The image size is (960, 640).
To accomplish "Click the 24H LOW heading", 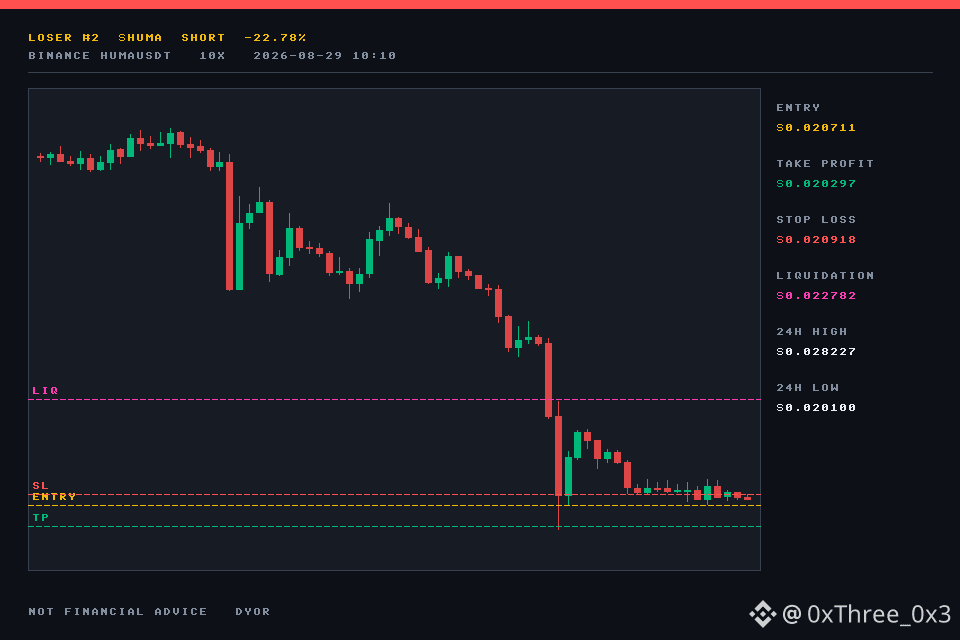I will pos(808,388).
